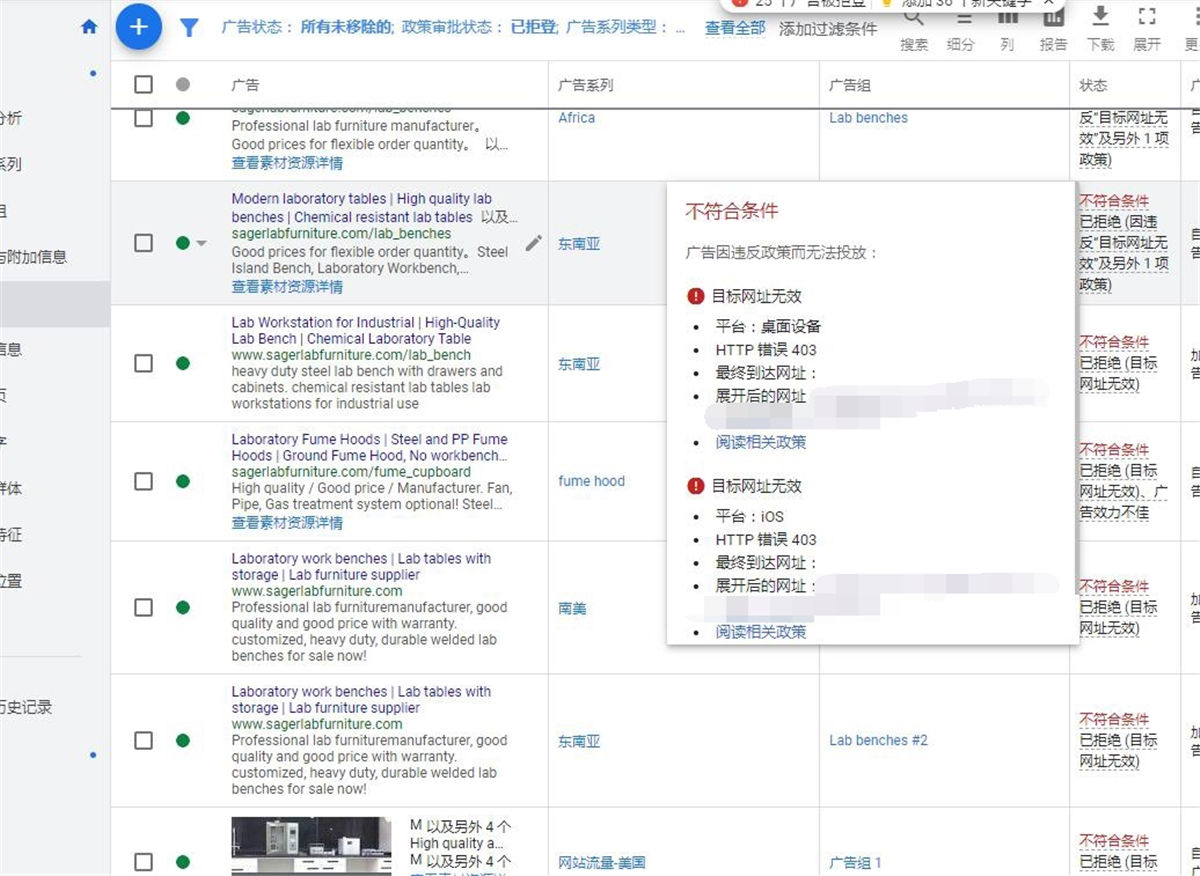The height and width of the screenshot is (876, 1200).
Task: Open the 展开 fullscreen expand icon
Action: click(1147, 18)
